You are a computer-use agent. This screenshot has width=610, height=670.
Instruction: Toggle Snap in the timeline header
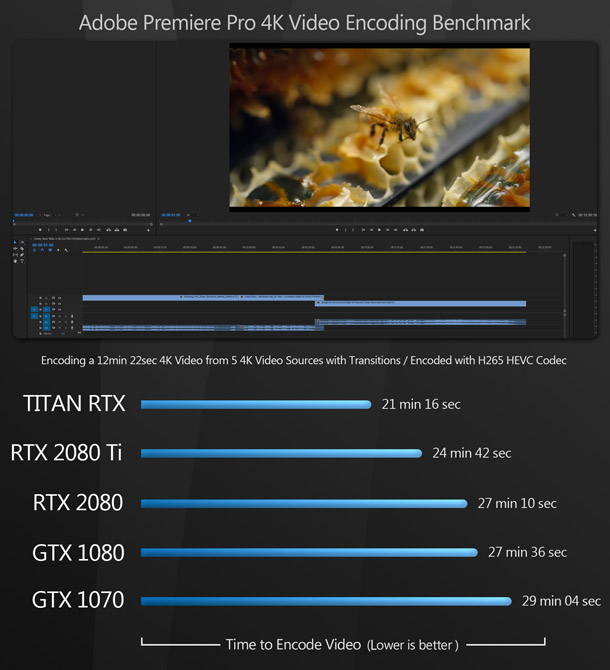(x=41, y=250)
